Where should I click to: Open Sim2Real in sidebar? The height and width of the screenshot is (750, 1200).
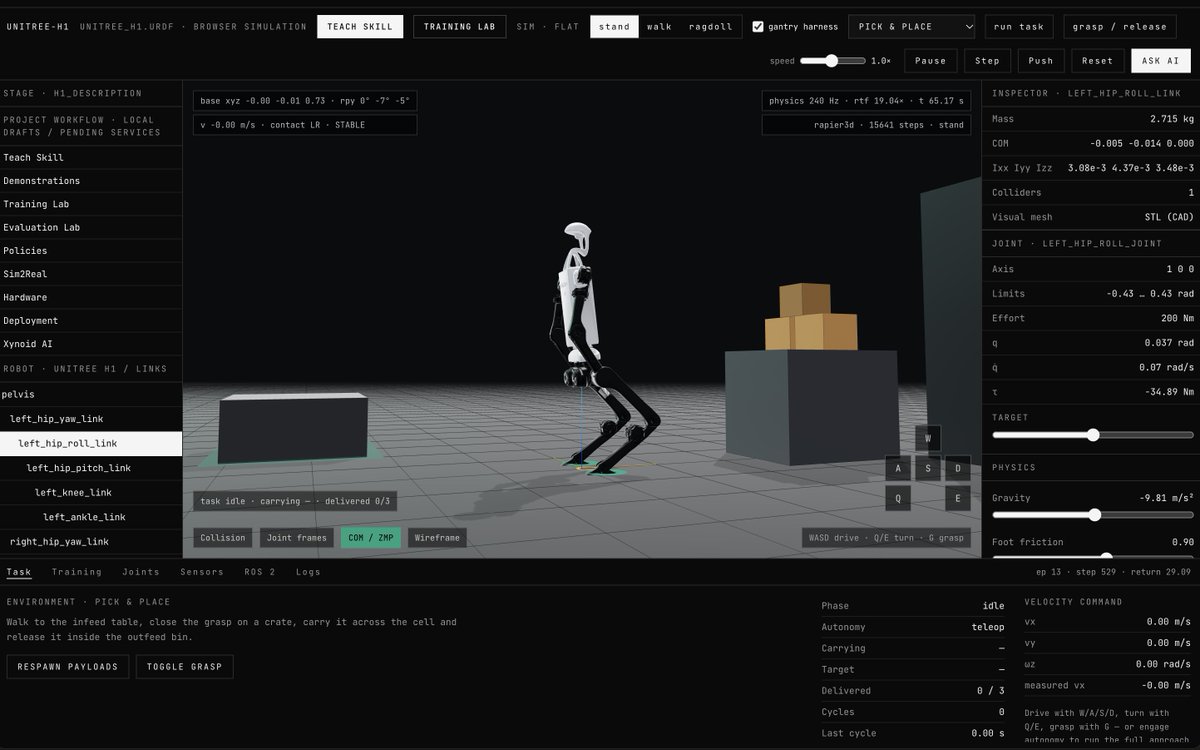pyautogui.click(x=91, y=274)
